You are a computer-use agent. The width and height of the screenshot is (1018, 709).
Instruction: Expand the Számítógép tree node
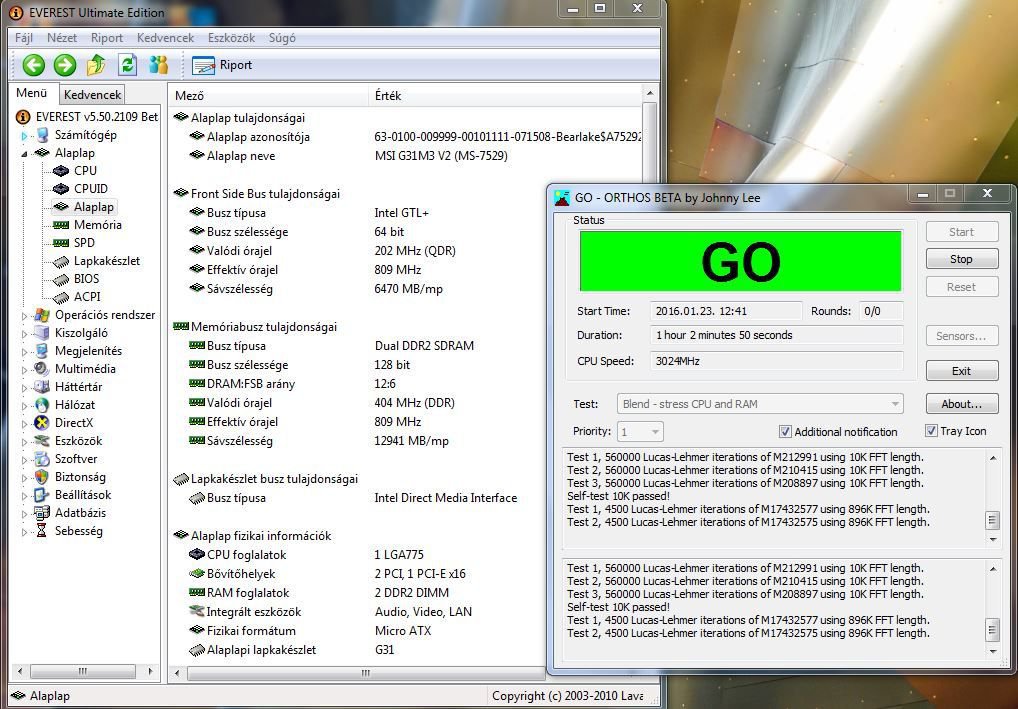tap(24, 136)
